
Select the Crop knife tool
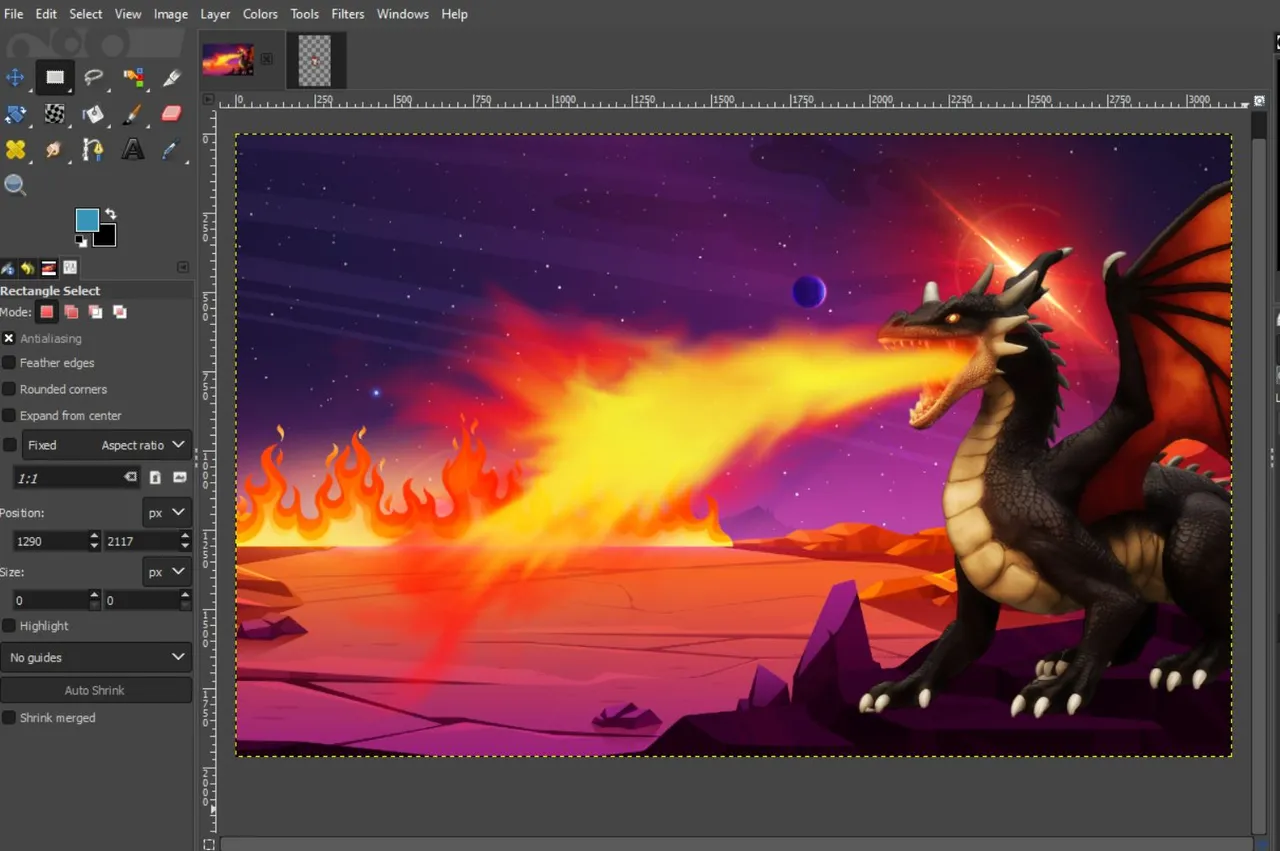[172, 77]
